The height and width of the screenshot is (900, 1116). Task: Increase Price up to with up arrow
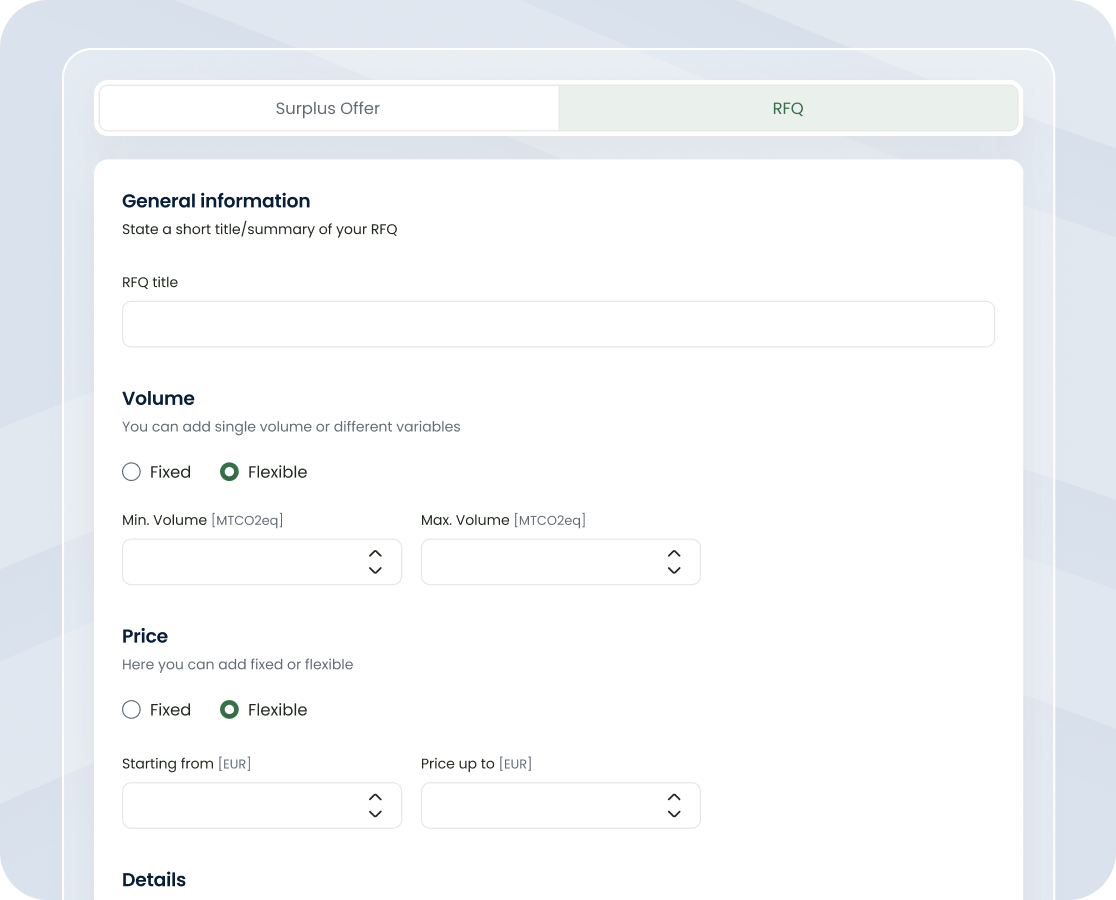point(674,797)
